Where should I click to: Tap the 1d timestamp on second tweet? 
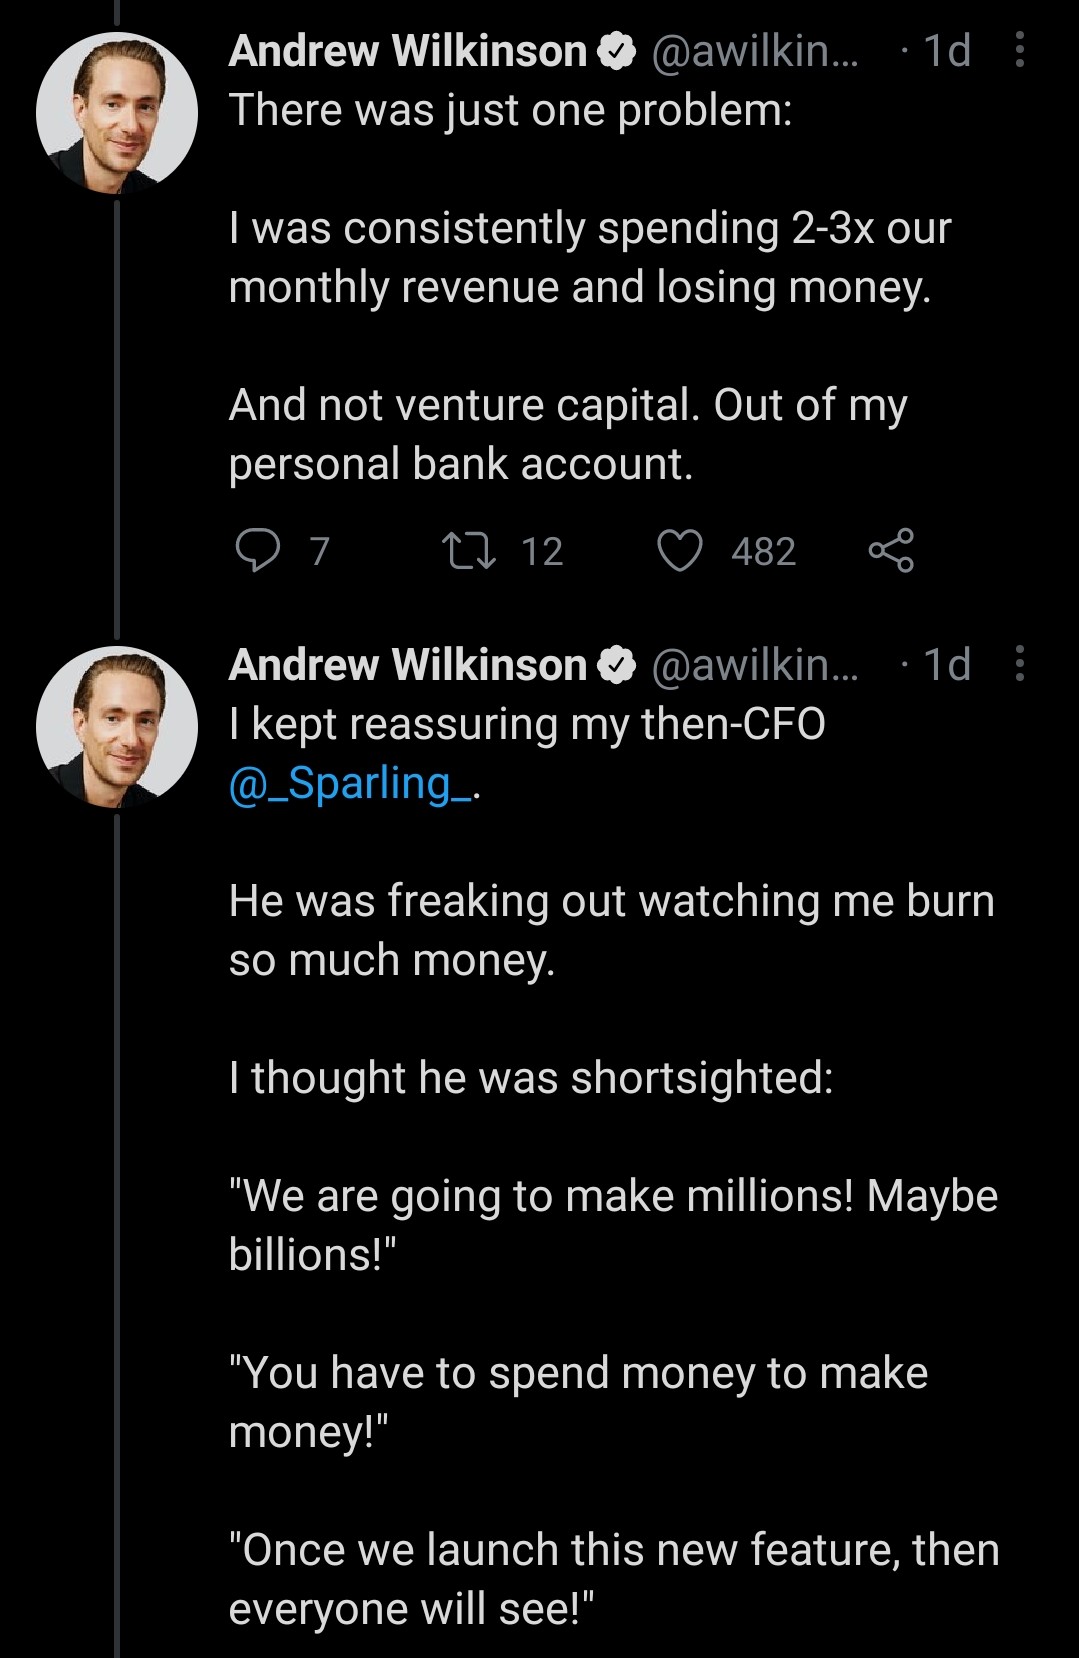click(x=946, y=665)
